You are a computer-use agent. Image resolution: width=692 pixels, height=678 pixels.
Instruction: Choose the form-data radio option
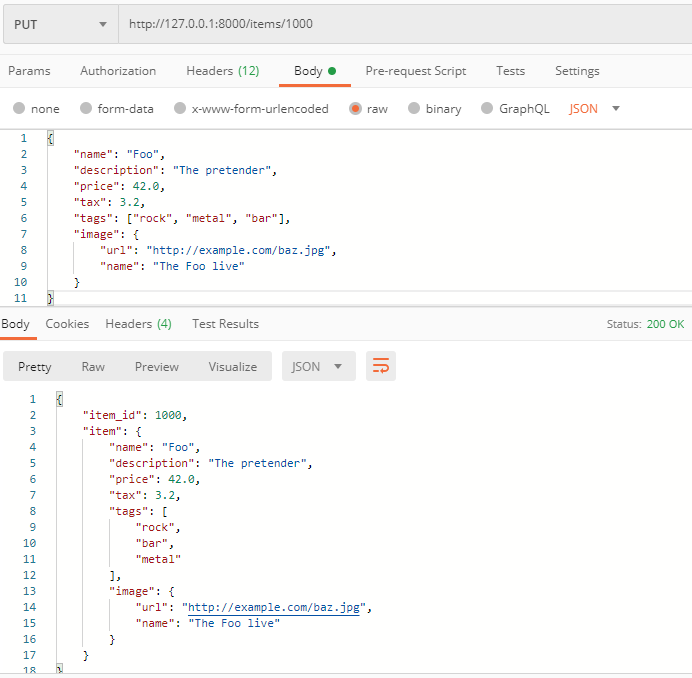(86, 109)
